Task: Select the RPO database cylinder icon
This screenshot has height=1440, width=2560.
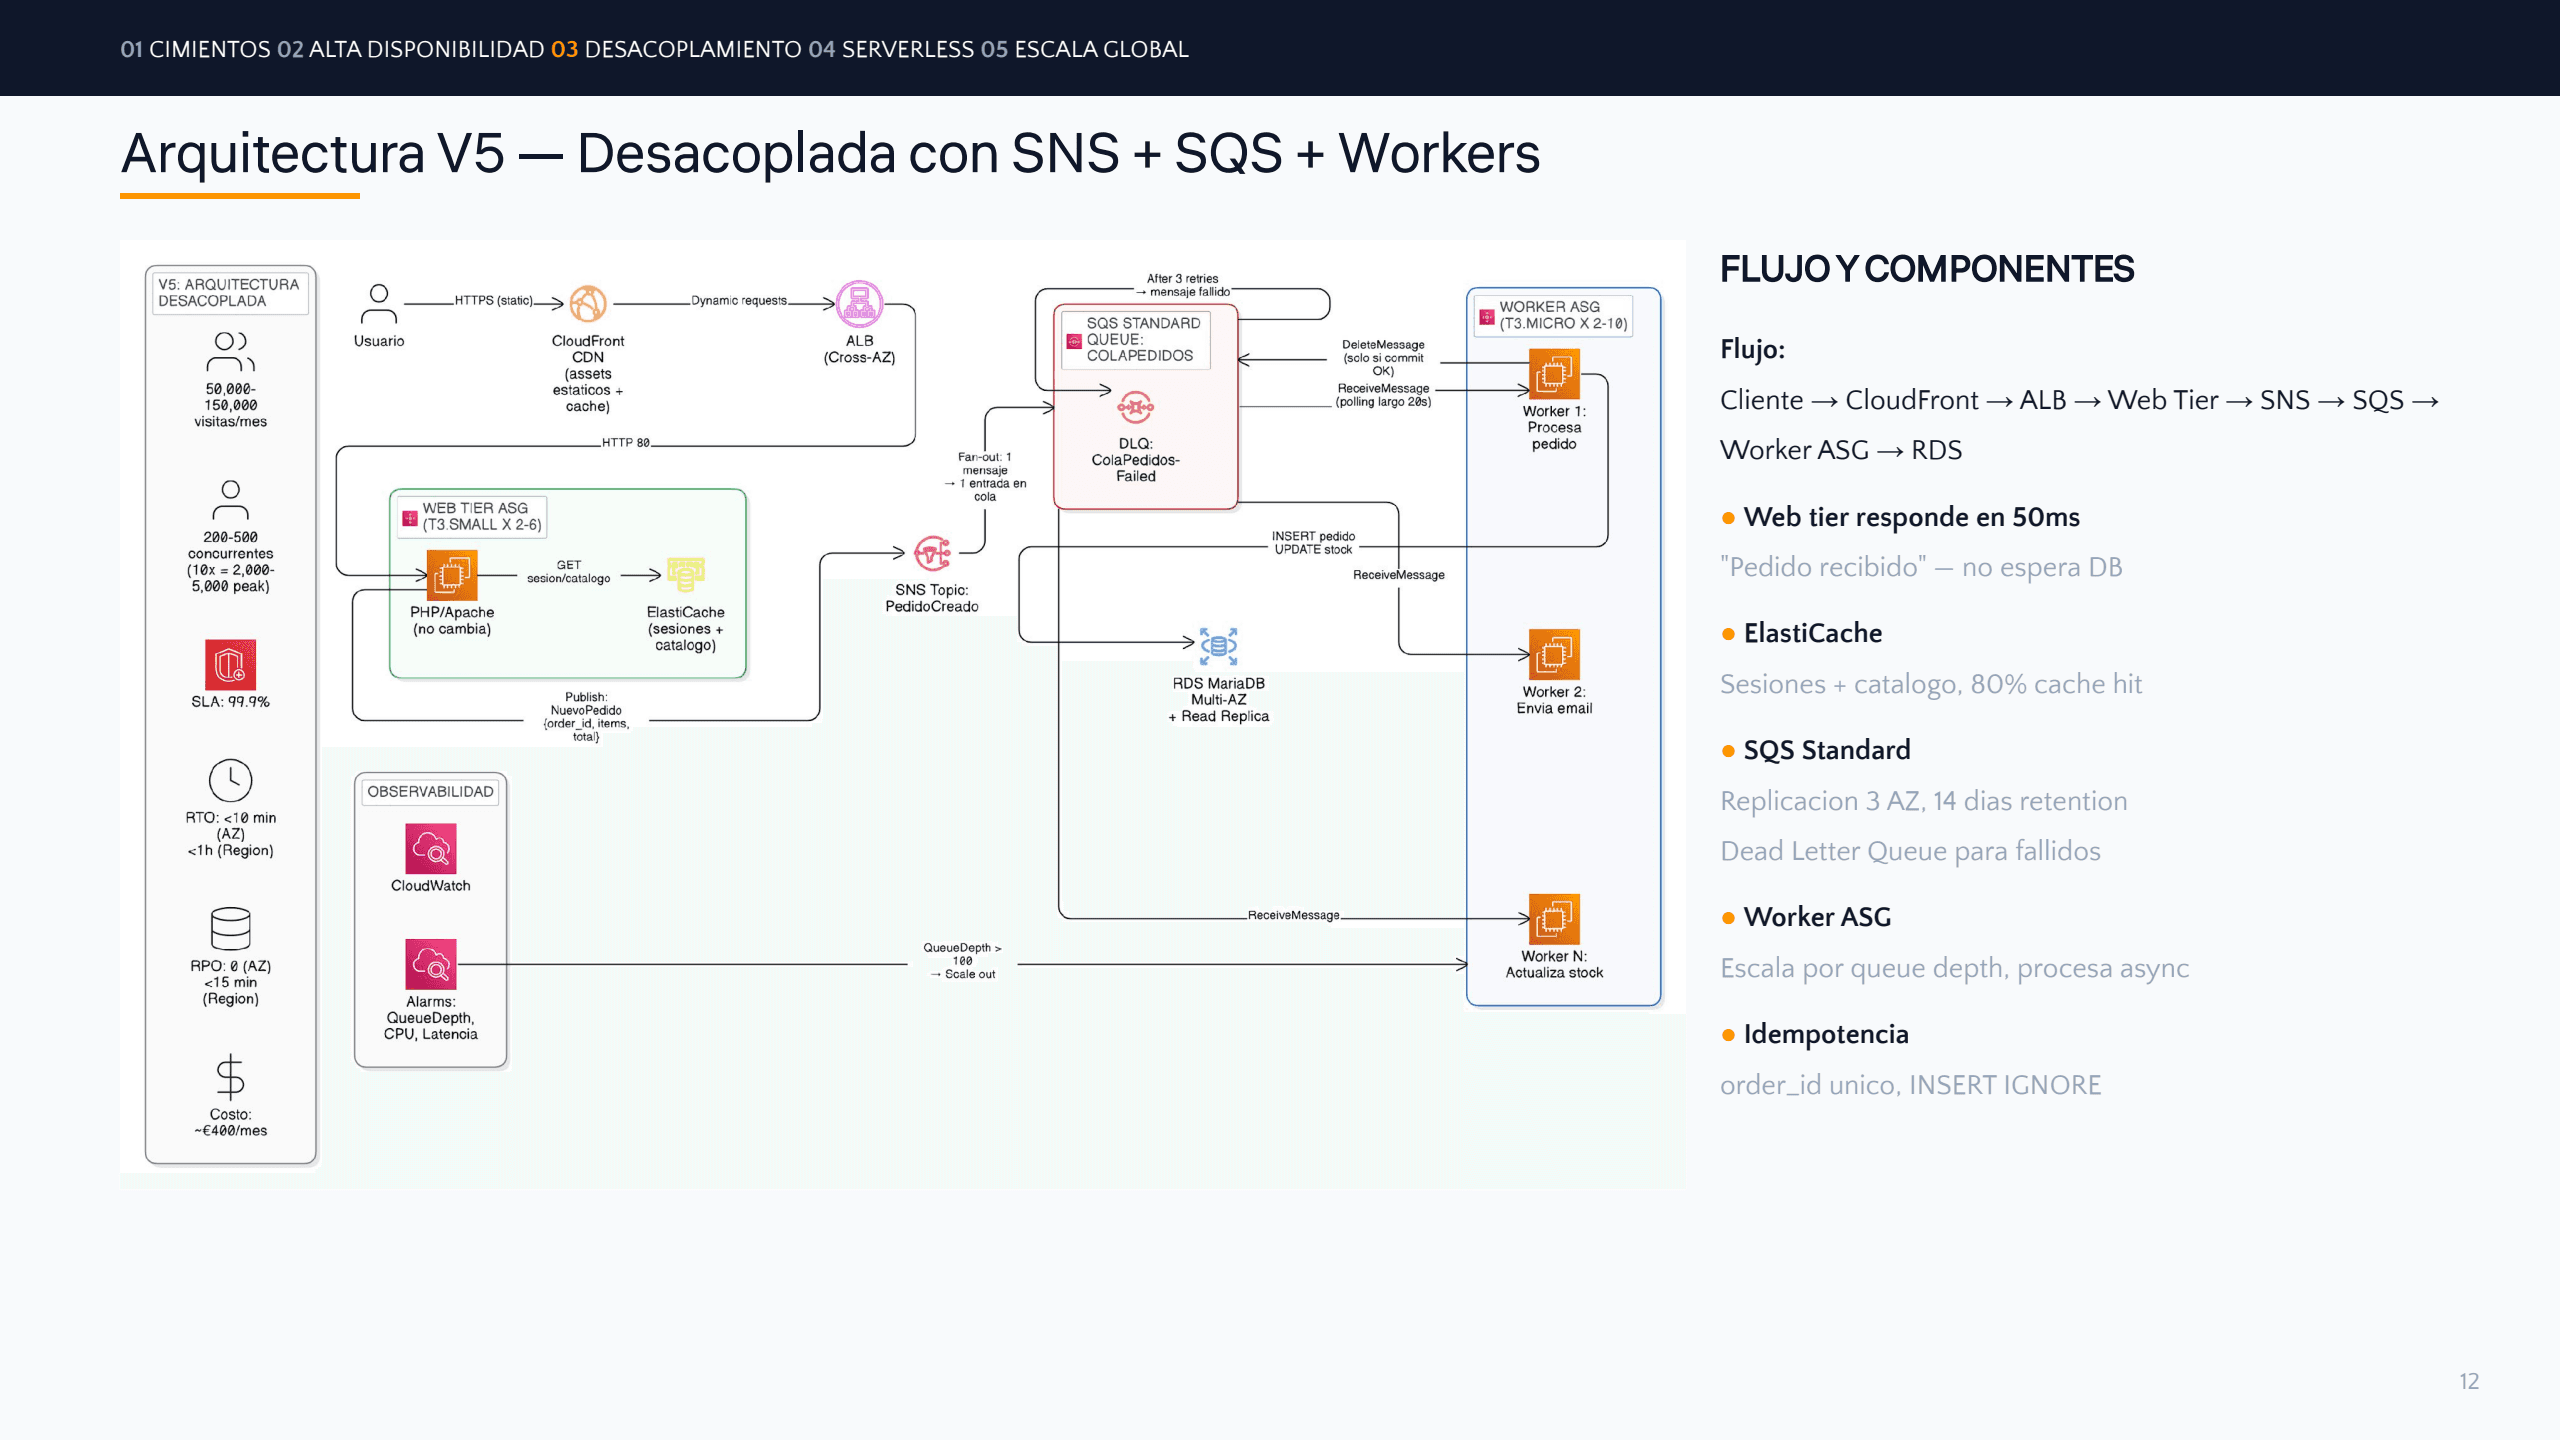Action: 230,928
